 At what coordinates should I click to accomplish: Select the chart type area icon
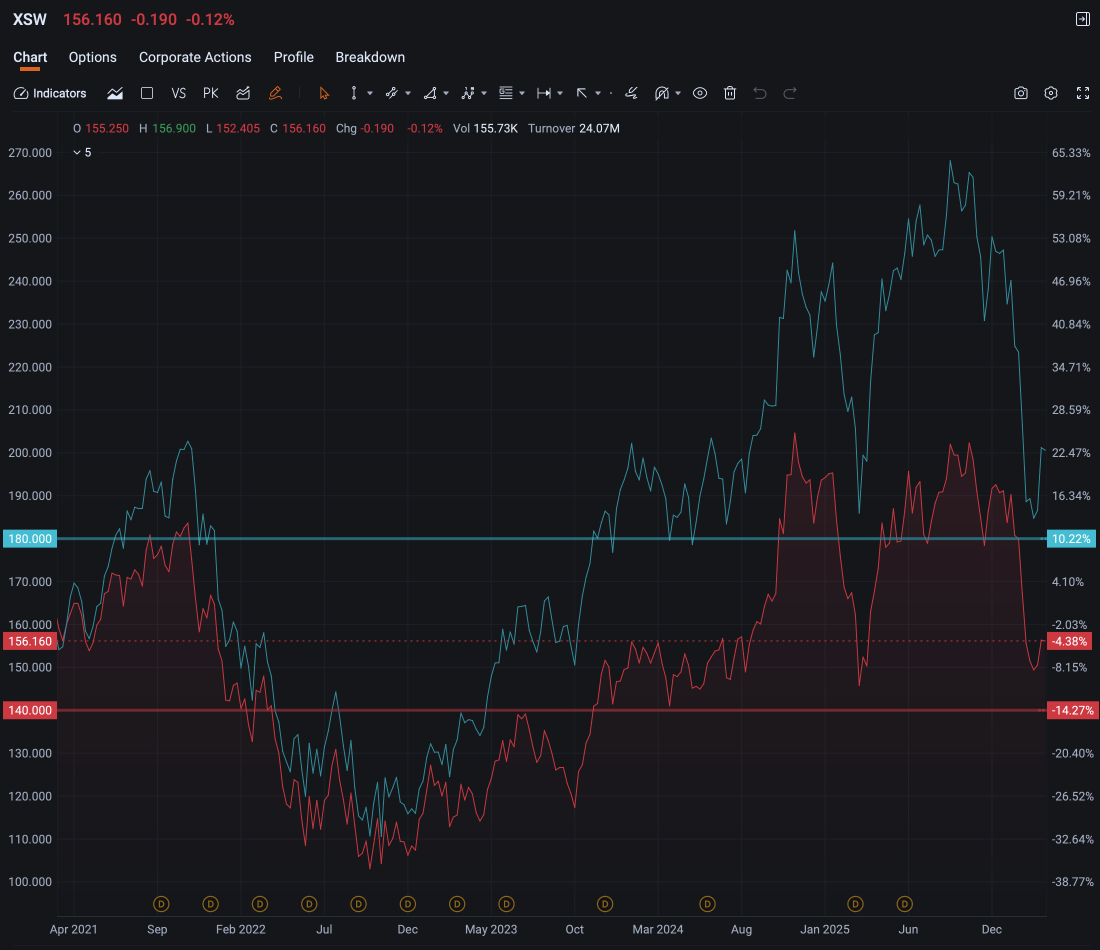point(115,93)
